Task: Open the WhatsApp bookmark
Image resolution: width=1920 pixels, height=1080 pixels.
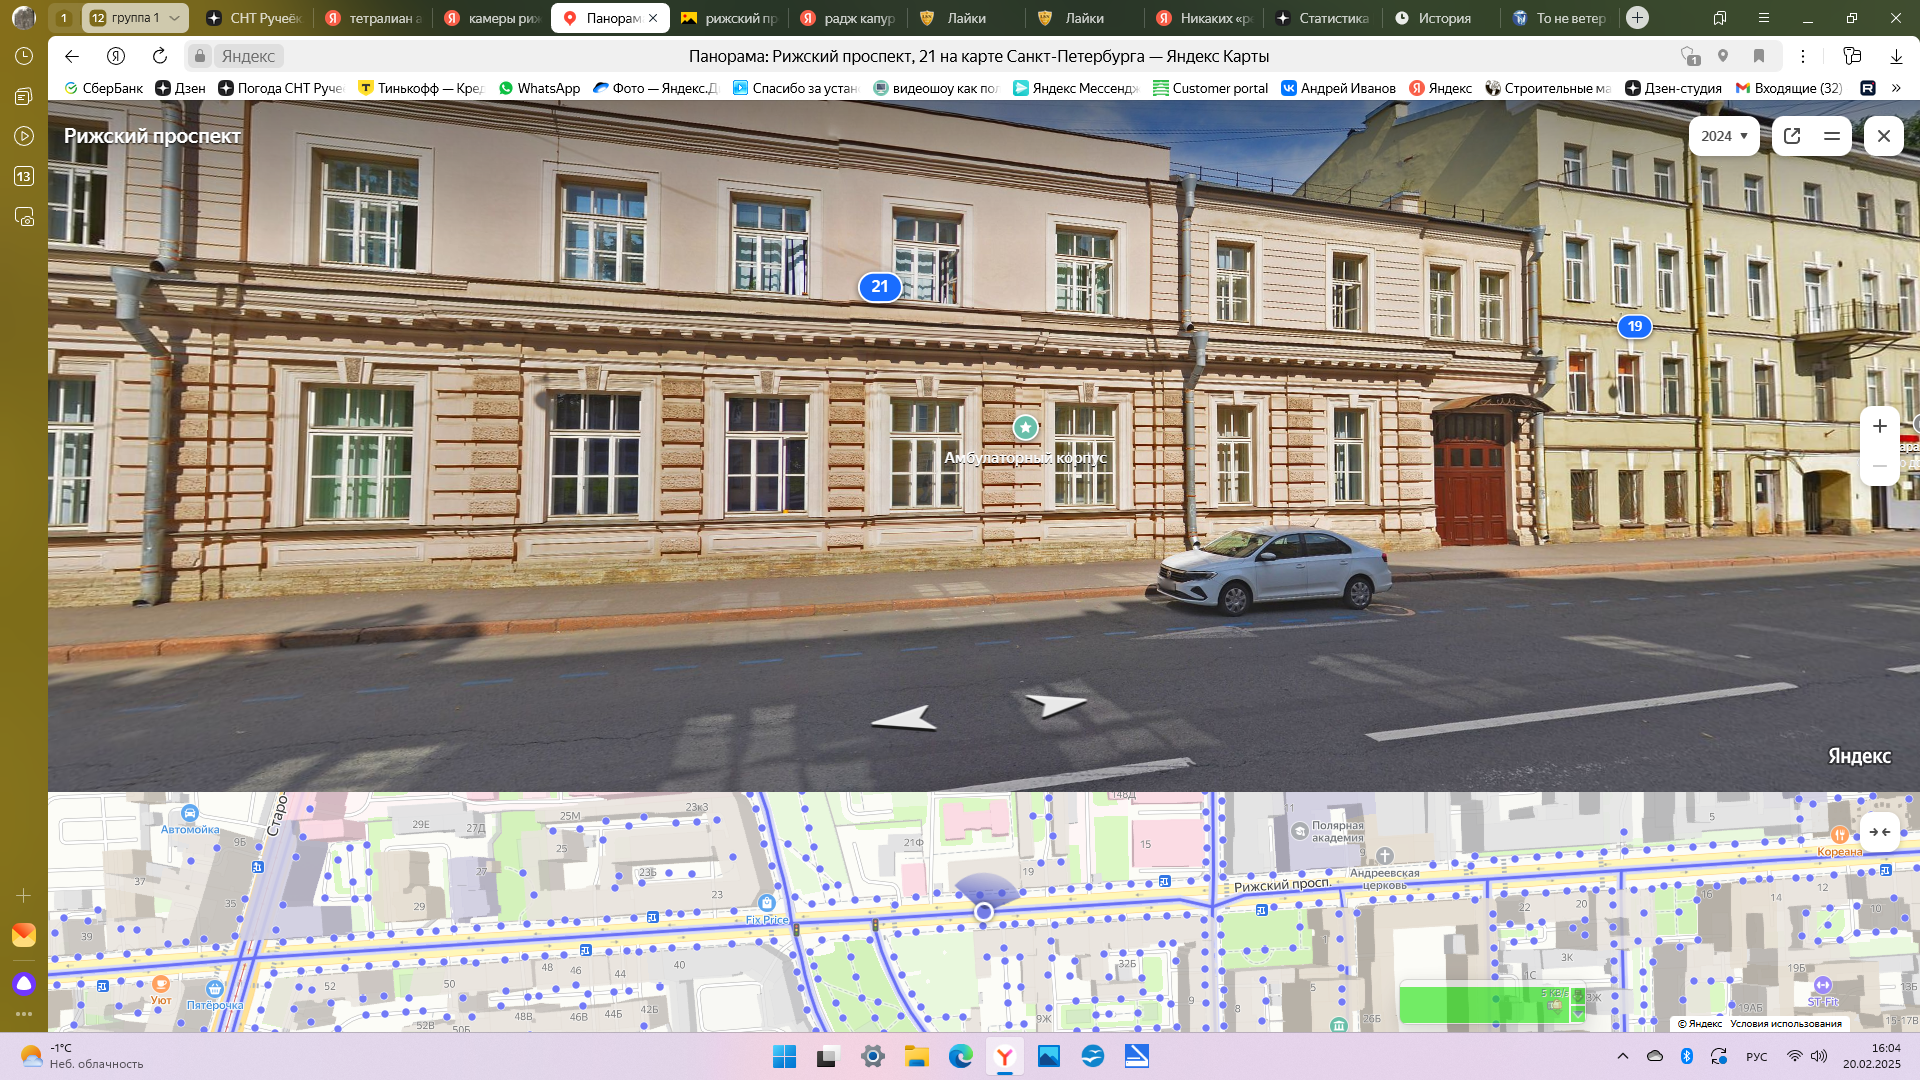Action: click(x=539, y=88)
